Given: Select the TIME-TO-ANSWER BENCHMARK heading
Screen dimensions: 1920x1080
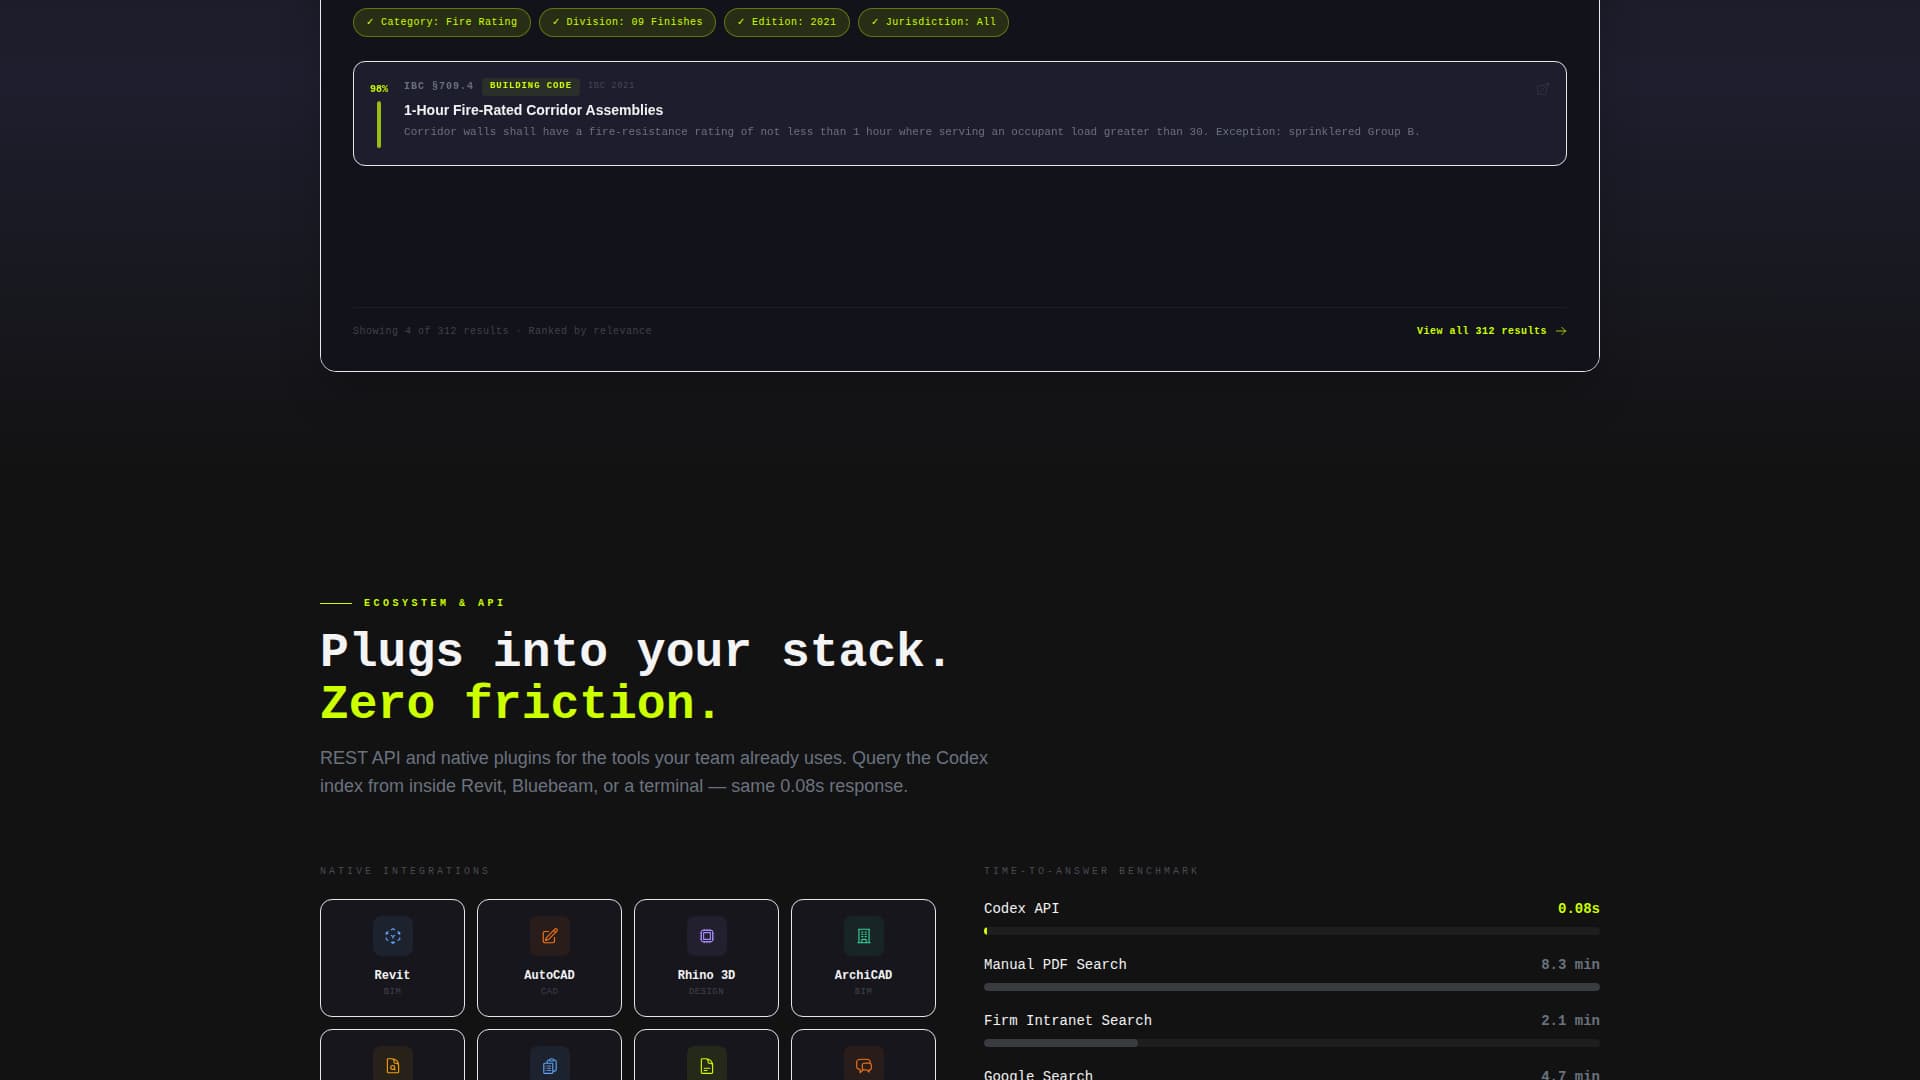Looking at the screenshot, I should (x=1091, y=871).
